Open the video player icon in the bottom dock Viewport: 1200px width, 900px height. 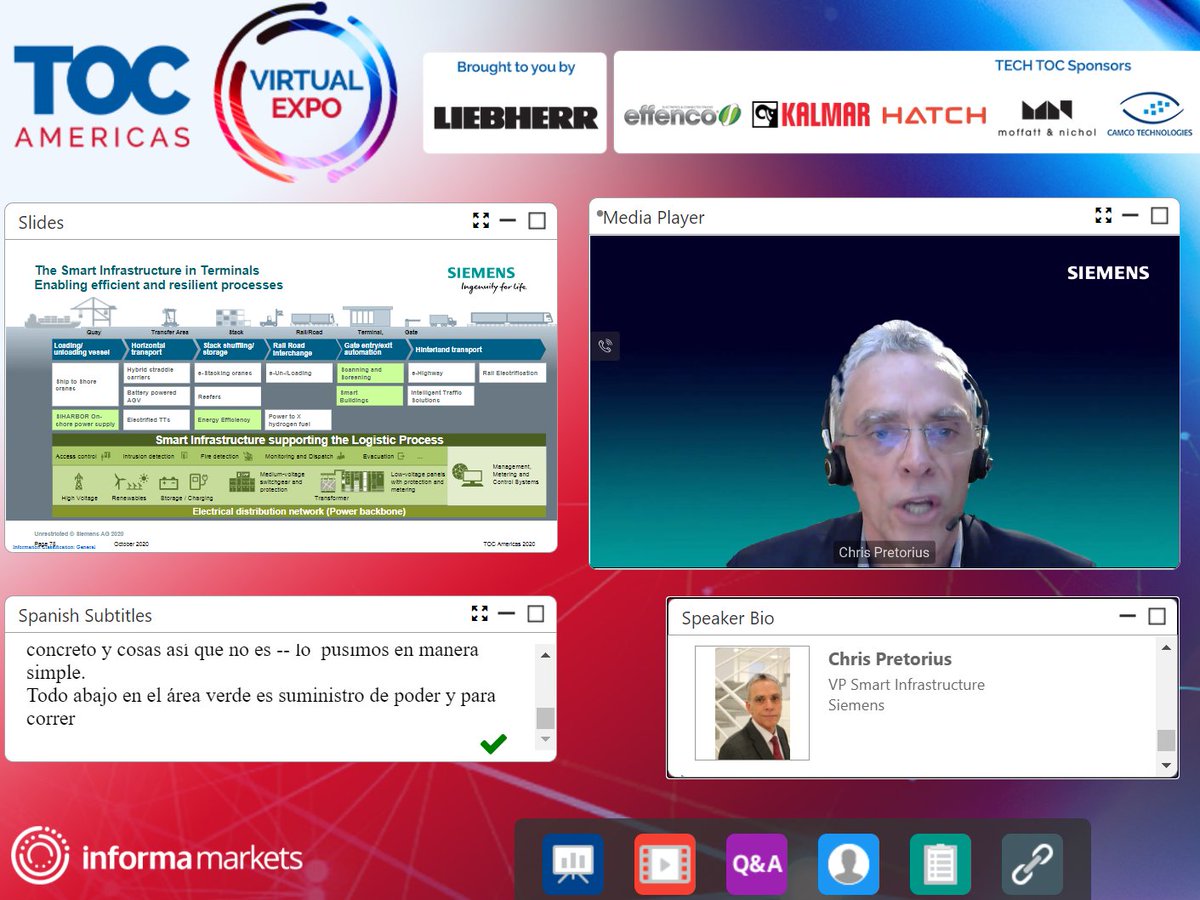click(664, 863)
